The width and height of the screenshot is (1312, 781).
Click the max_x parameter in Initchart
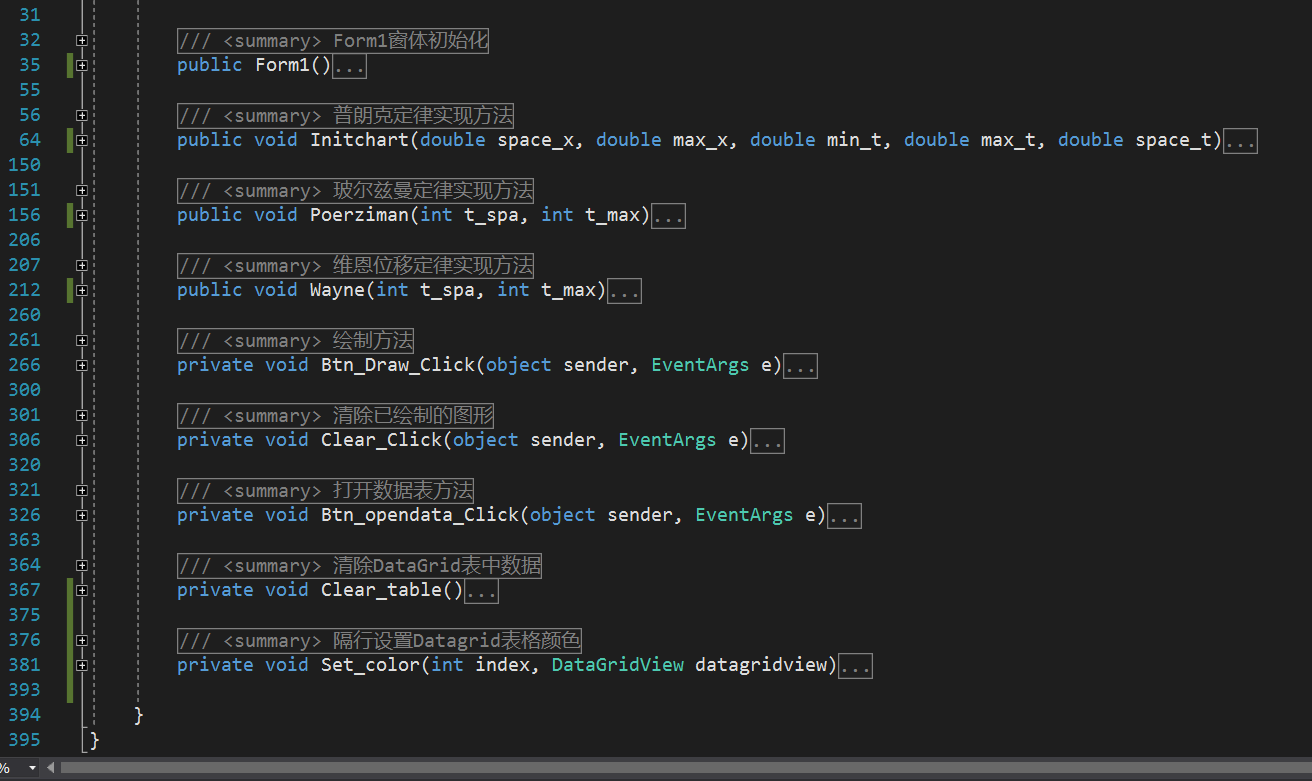click(x=700, y=140)
